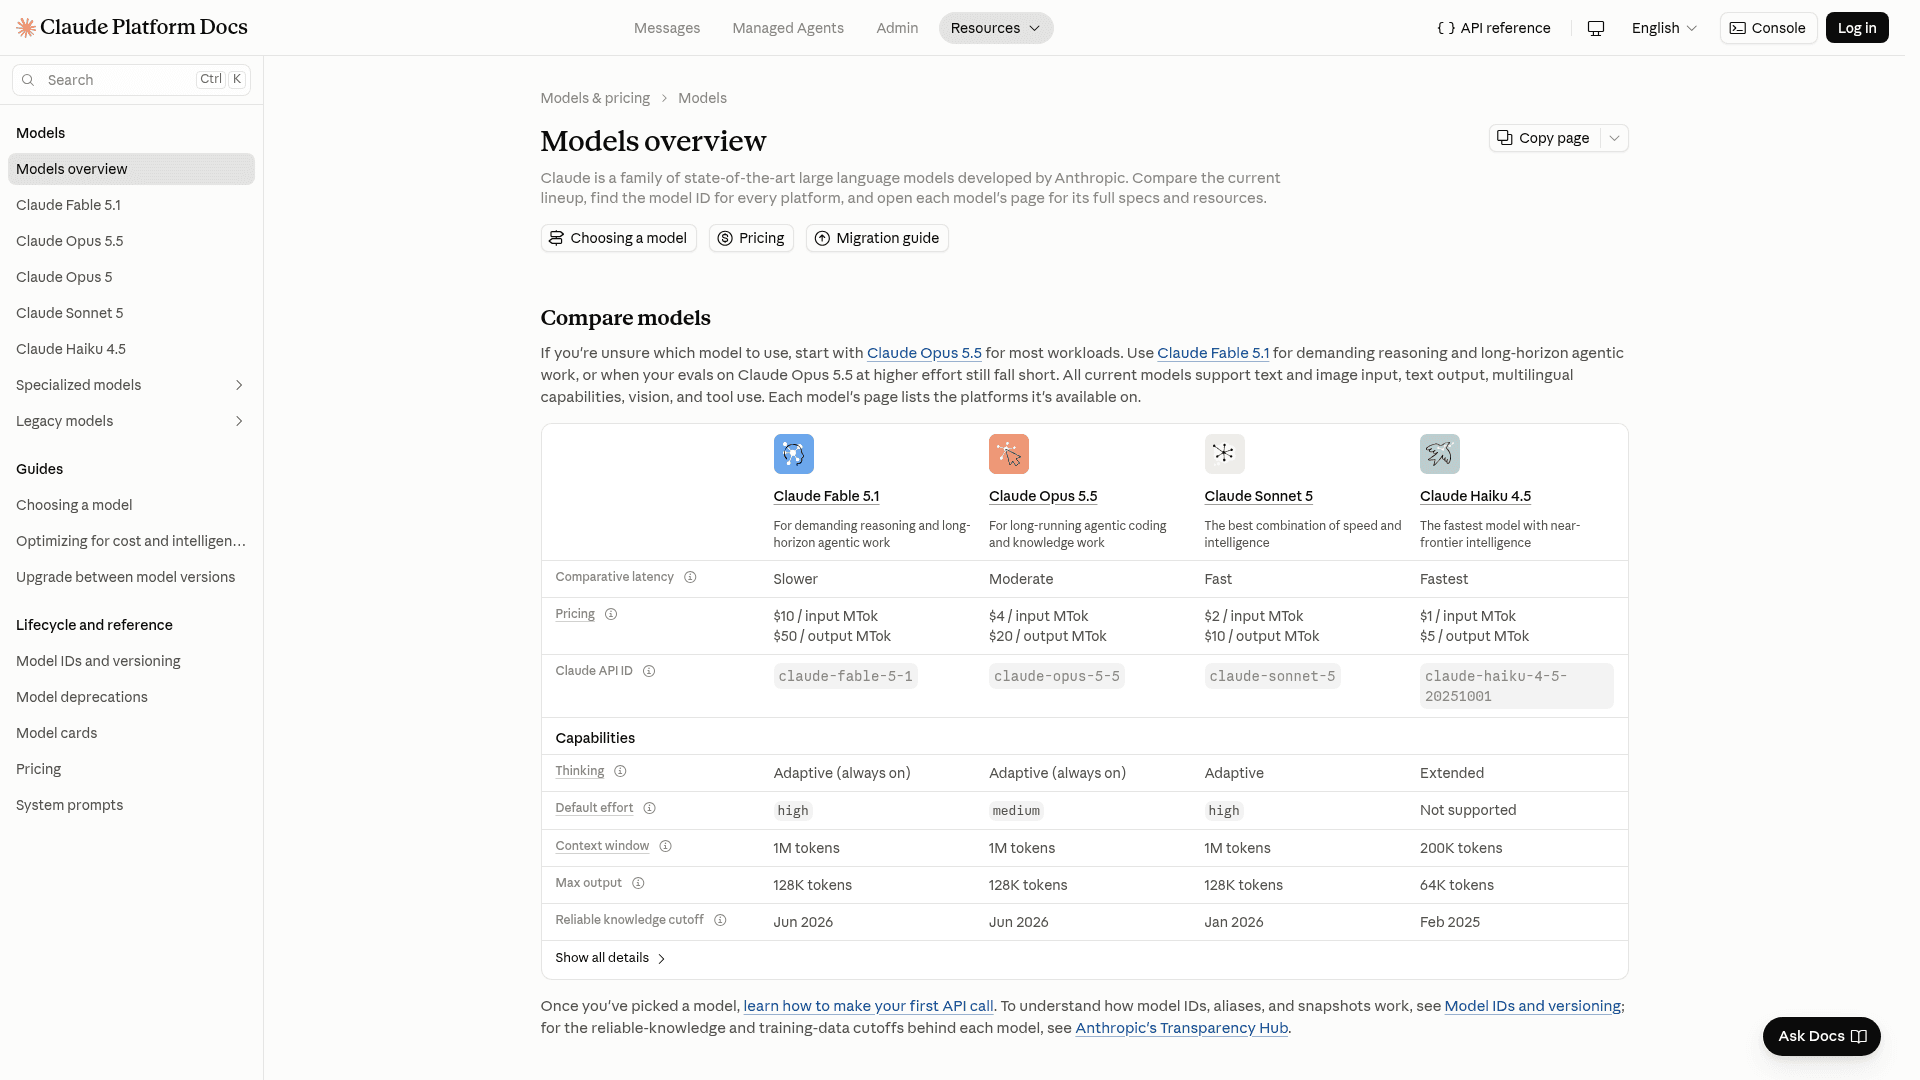
Task: Open Claude Haiku 4.5 in the sidebar
Action: (x=131, y=349)
